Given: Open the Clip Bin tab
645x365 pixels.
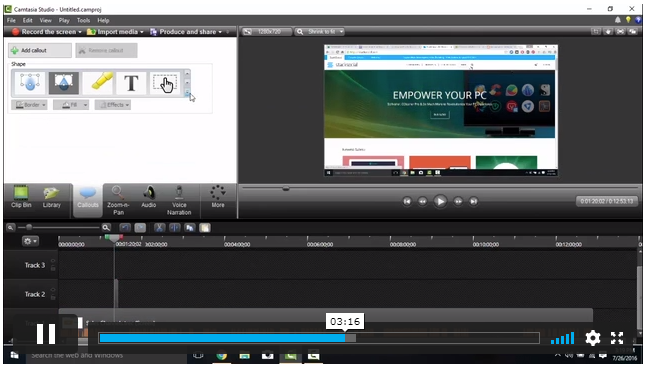Looking at the screenshot, I should point(21,197).
